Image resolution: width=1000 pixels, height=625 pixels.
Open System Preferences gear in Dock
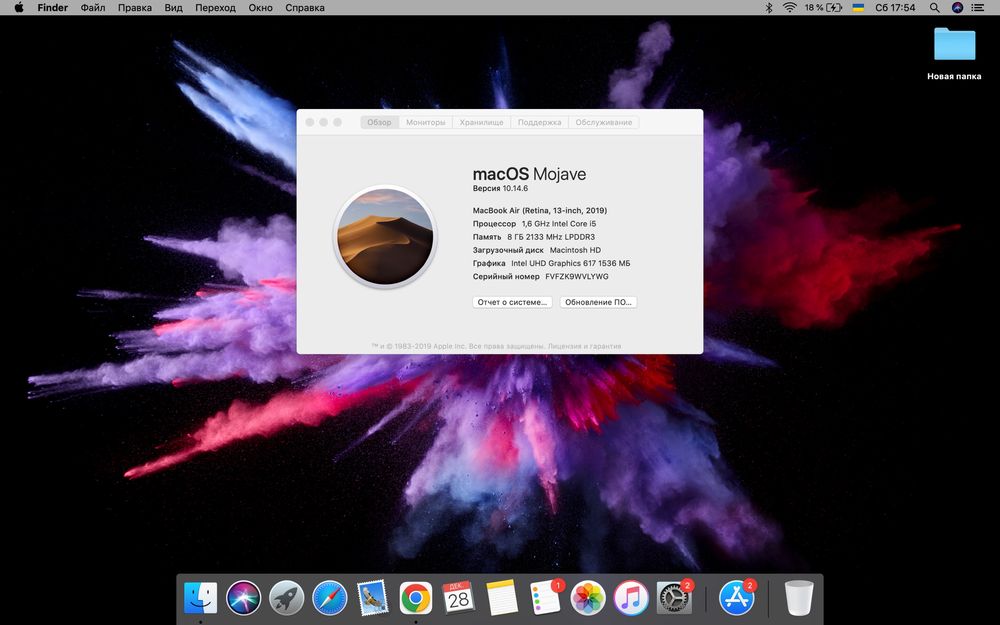pos(674,598)
